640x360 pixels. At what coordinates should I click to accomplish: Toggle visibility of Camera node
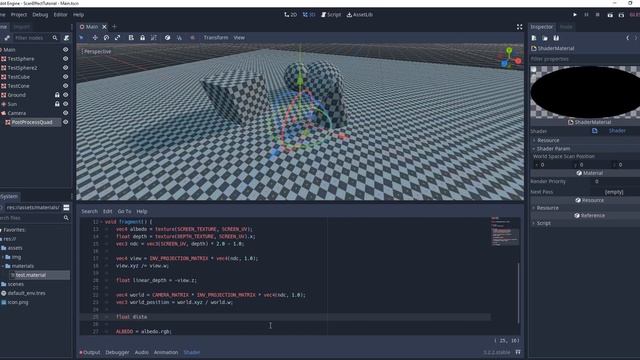point(65,113)
